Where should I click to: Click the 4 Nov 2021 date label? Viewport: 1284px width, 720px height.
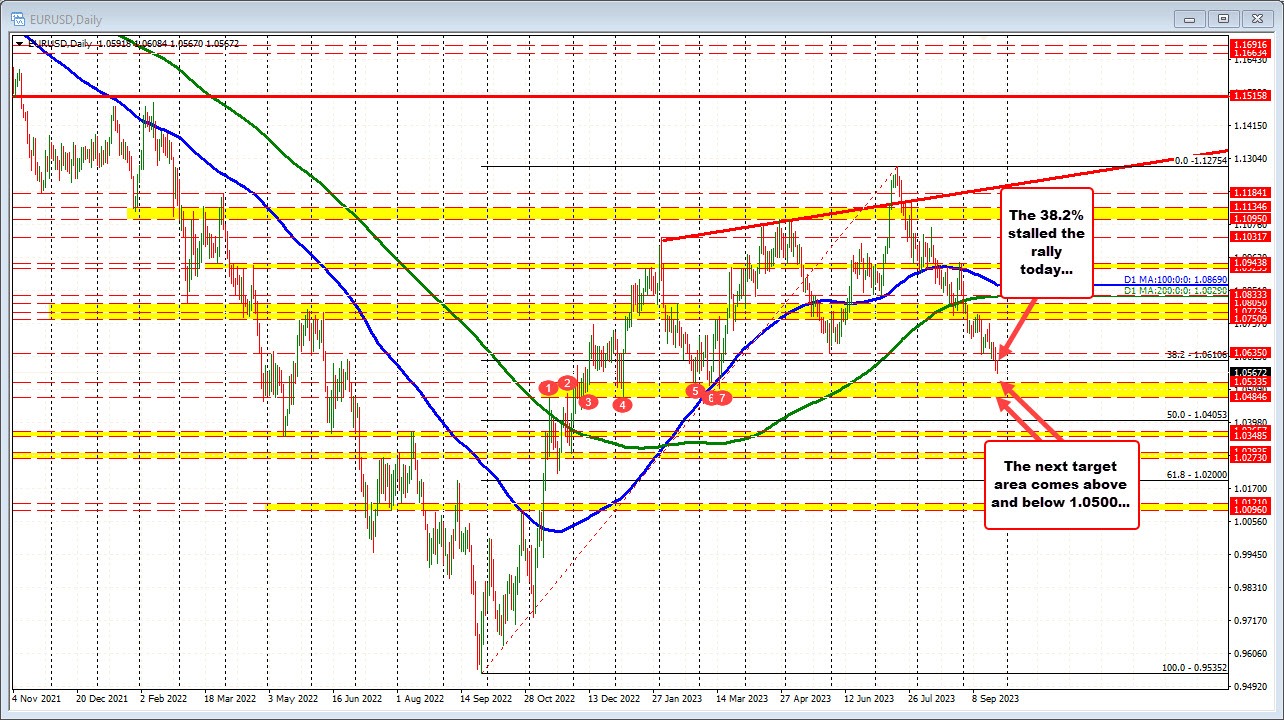pyautogui.click(x=37, y=699)
